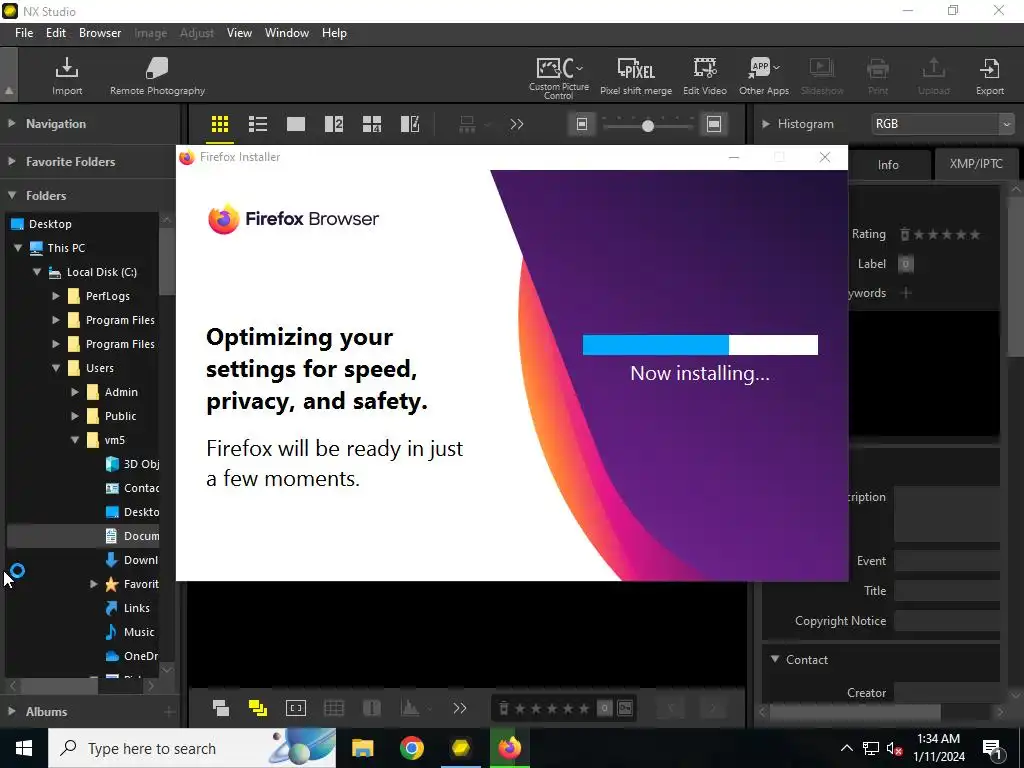Toggle focus point display in bottom toolbar
This screenshot has width=1024, height=768.
(x=296, y=708)
